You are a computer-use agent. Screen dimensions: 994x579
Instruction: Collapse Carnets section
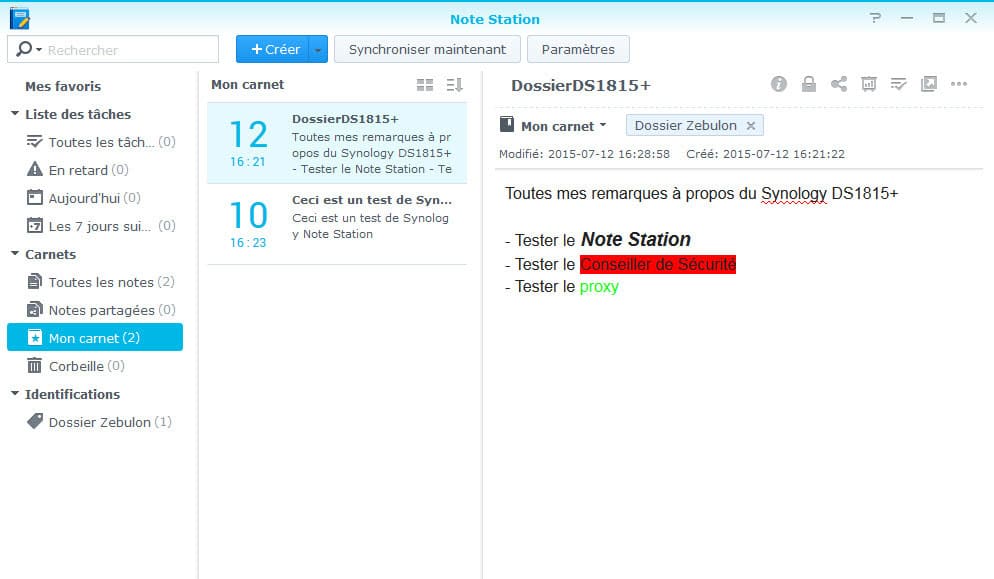[x=15, y=254]
